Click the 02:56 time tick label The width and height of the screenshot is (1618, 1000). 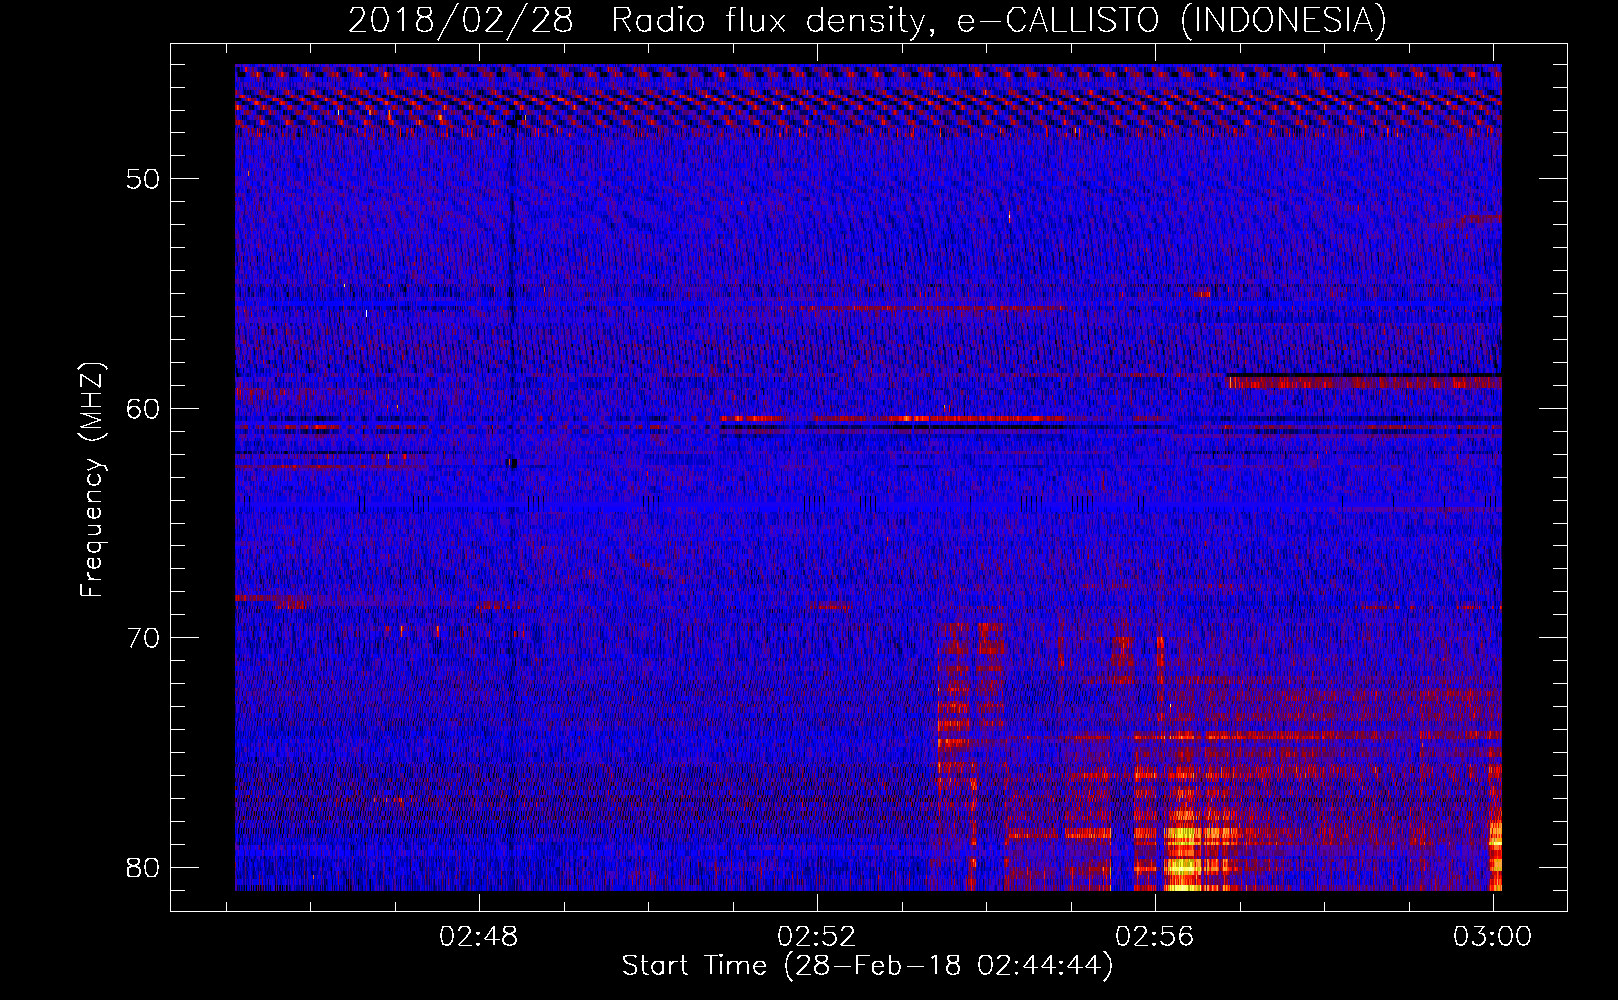coord(1155,937)
